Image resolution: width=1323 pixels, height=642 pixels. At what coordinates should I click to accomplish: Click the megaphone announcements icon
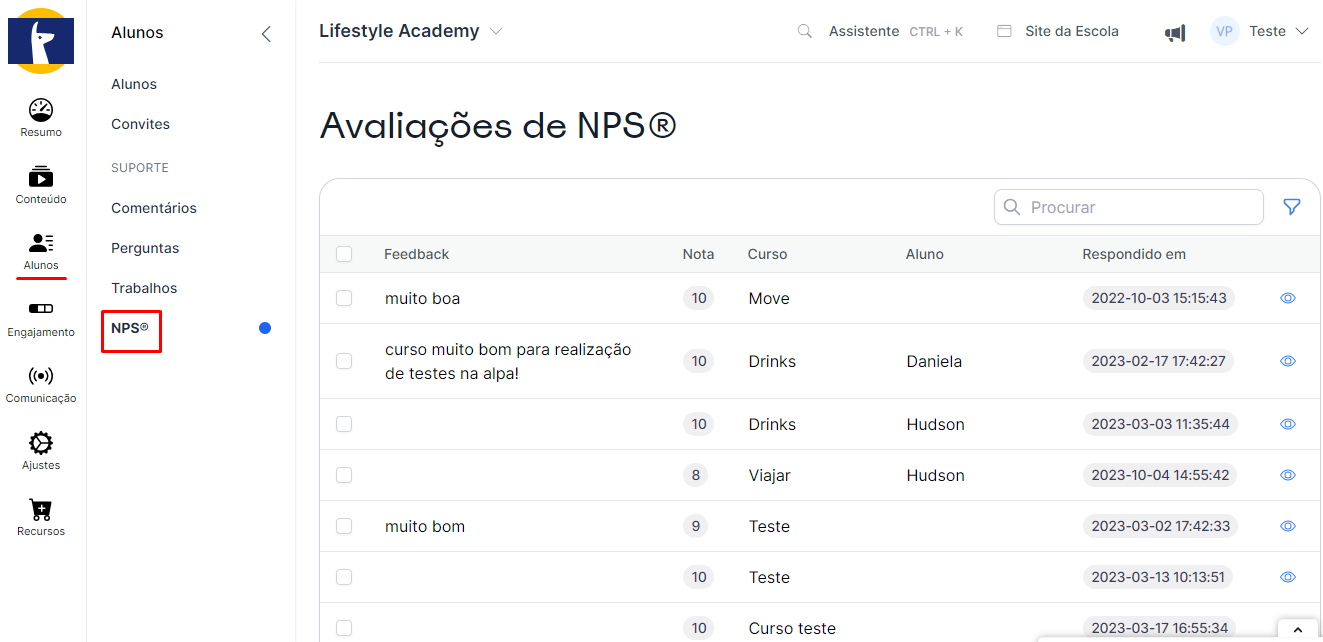pos(1175,32)
